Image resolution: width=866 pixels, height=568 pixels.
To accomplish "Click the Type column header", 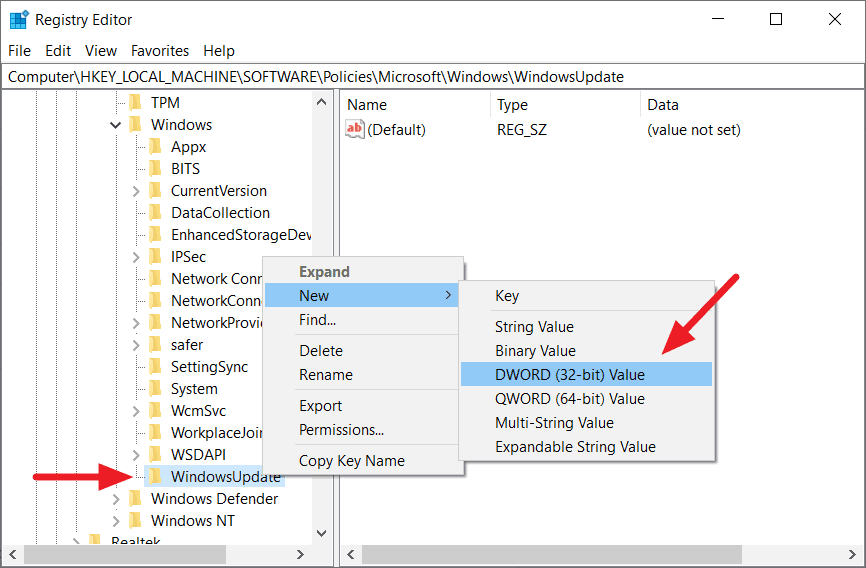I will 566,105.
